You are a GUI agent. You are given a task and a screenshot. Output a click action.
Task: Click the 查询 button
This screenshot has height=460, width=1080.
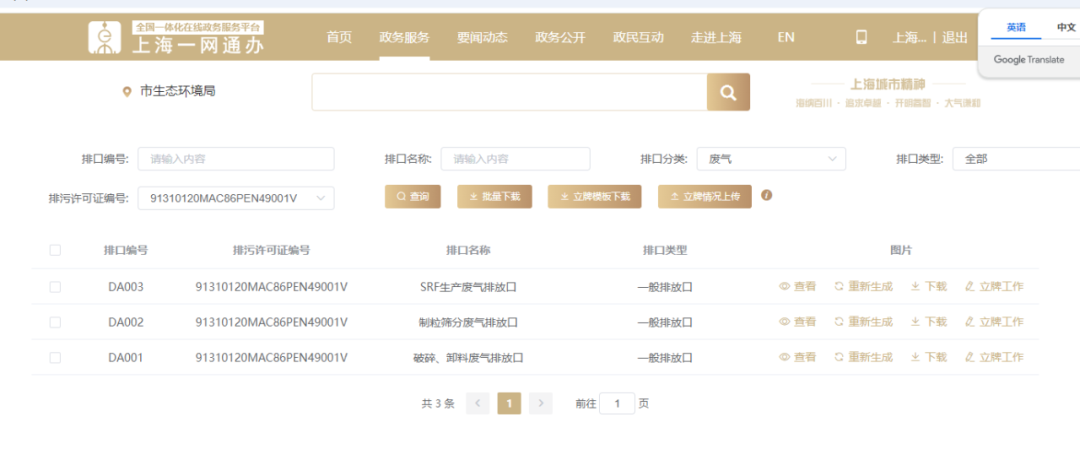pyautogui.click(x=413, y=196)
